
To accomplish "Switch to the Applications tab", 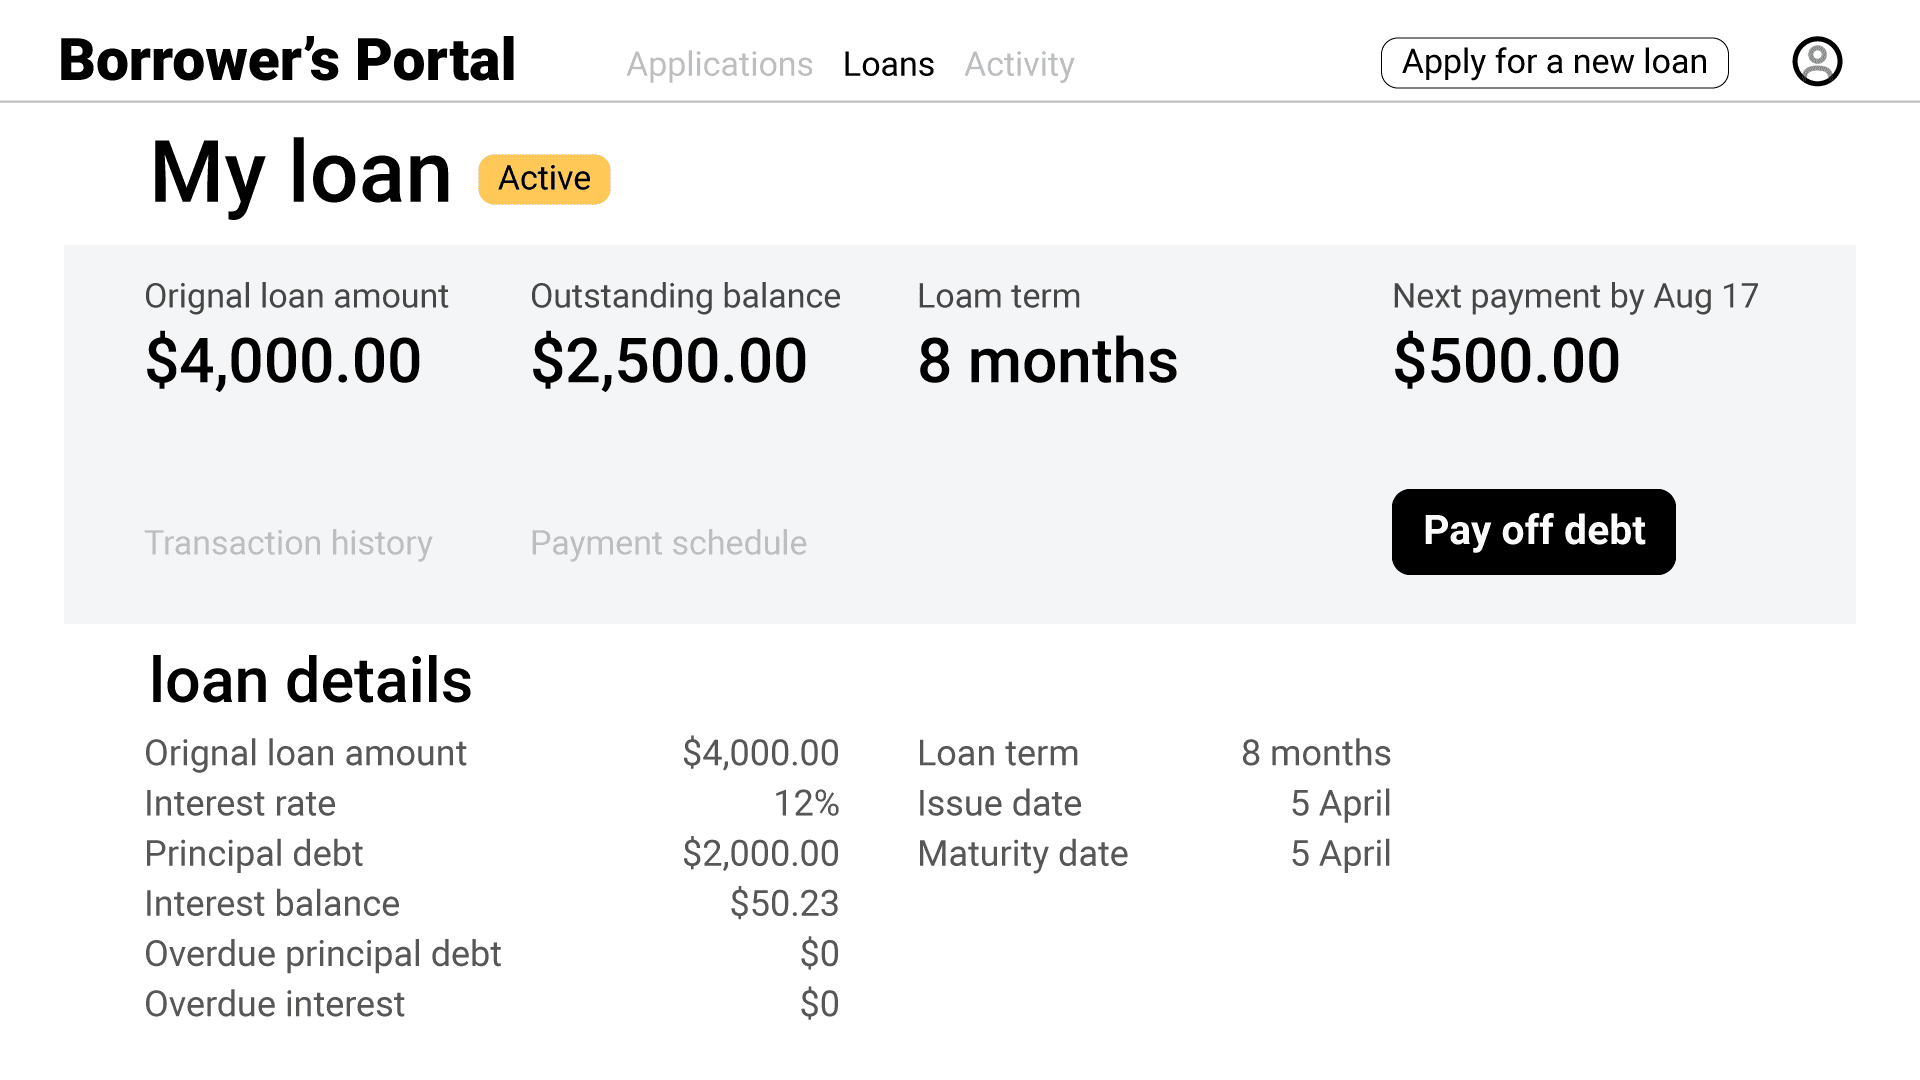I will (719, 64).
